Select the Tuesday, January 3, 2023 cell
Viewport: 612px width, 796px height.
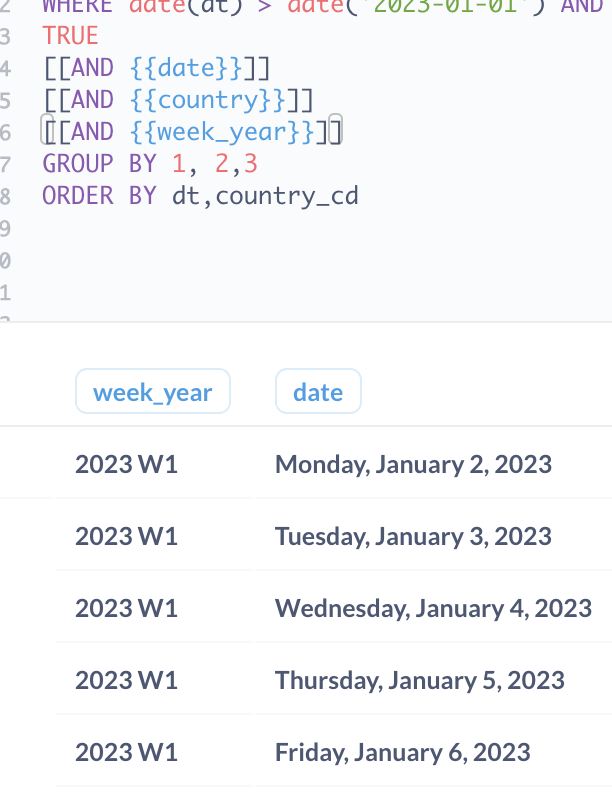pyautogui.click(x=413, y=536)
